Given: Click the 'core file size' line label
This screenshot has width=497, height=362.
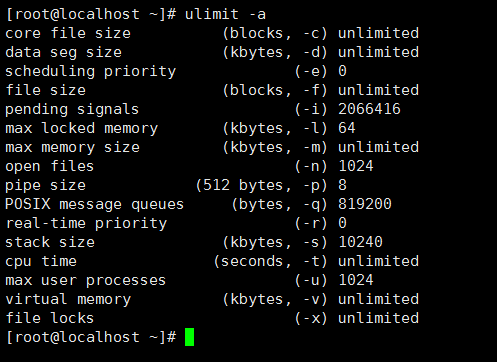Looking at the screenshot, I should coord(68,33).
